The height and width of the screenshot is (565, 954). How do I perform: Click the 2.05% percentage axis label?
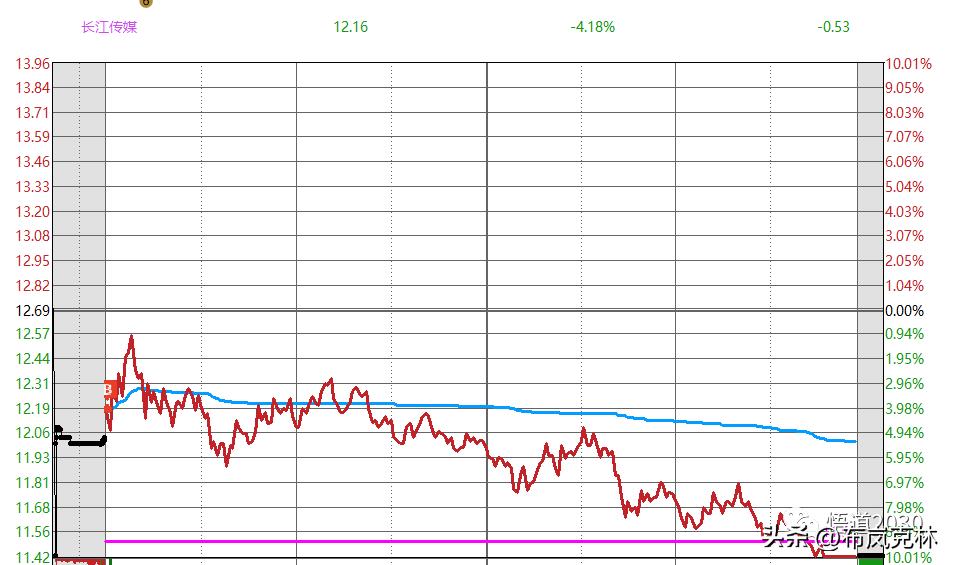coord(904,261)
